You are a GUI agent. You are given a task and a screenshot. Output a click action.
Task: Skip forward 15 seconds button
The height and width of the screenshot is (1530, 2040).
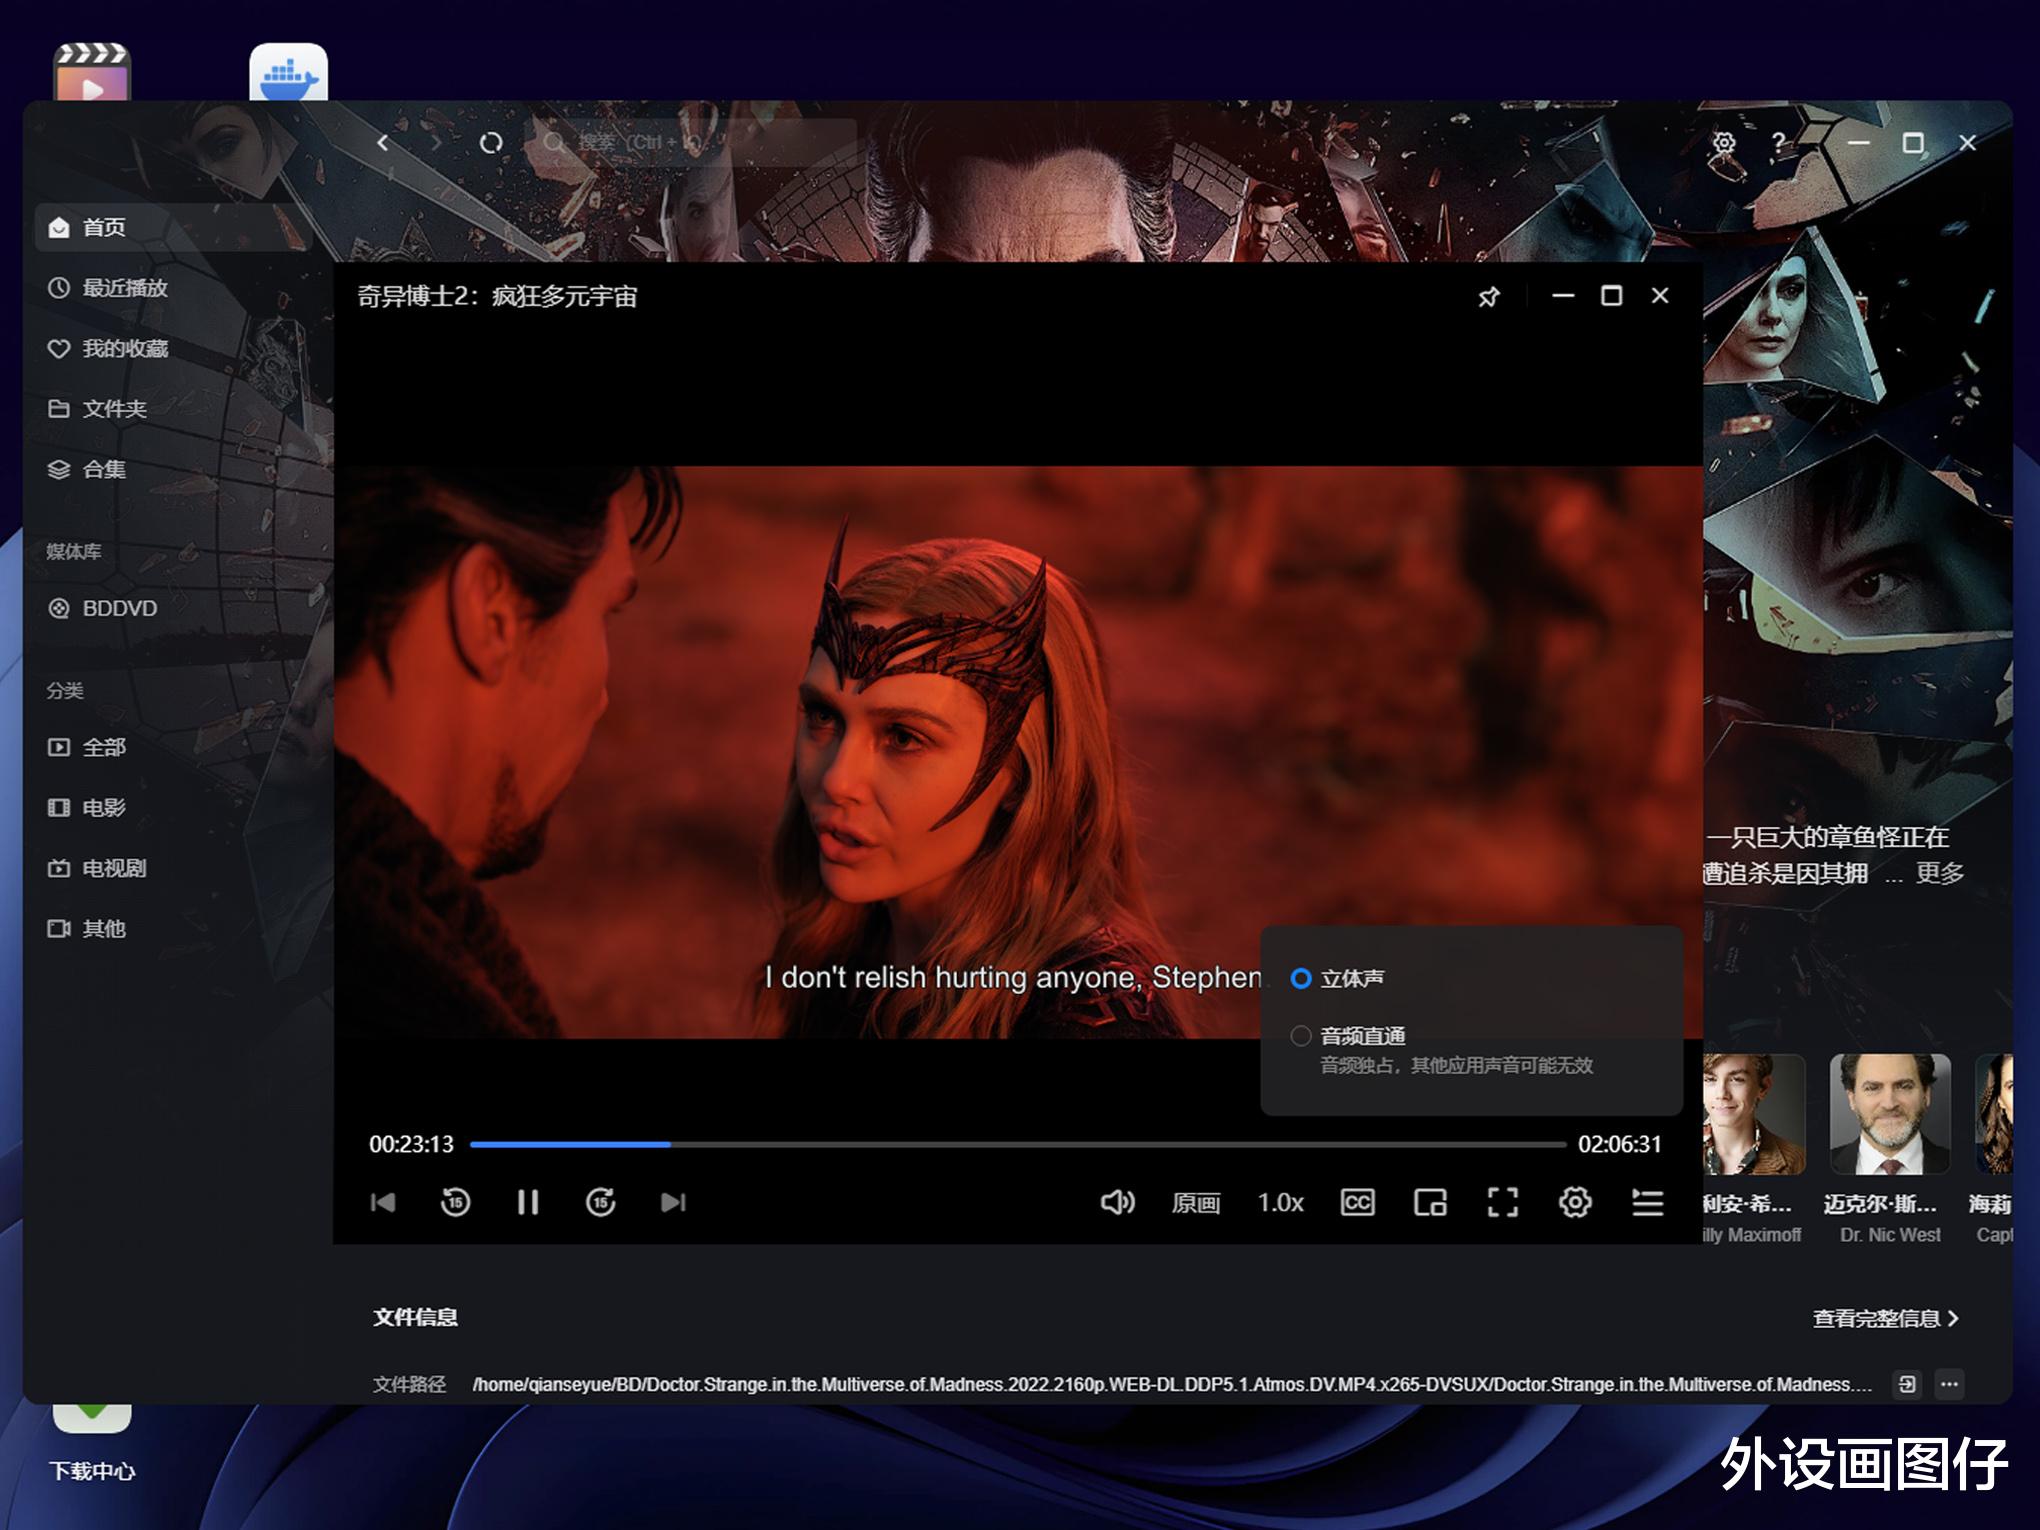click(600, 1202)
